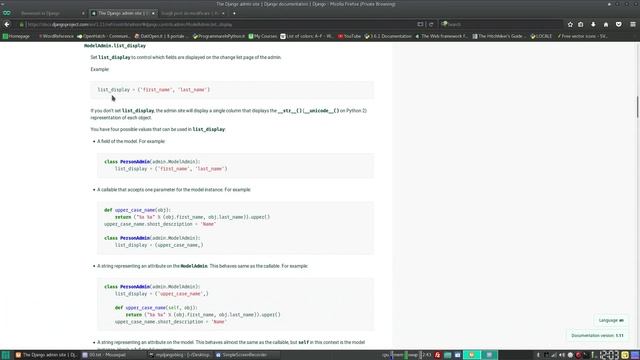
Task: Open the Documentation version 1.11 selector
Action: 597,336
